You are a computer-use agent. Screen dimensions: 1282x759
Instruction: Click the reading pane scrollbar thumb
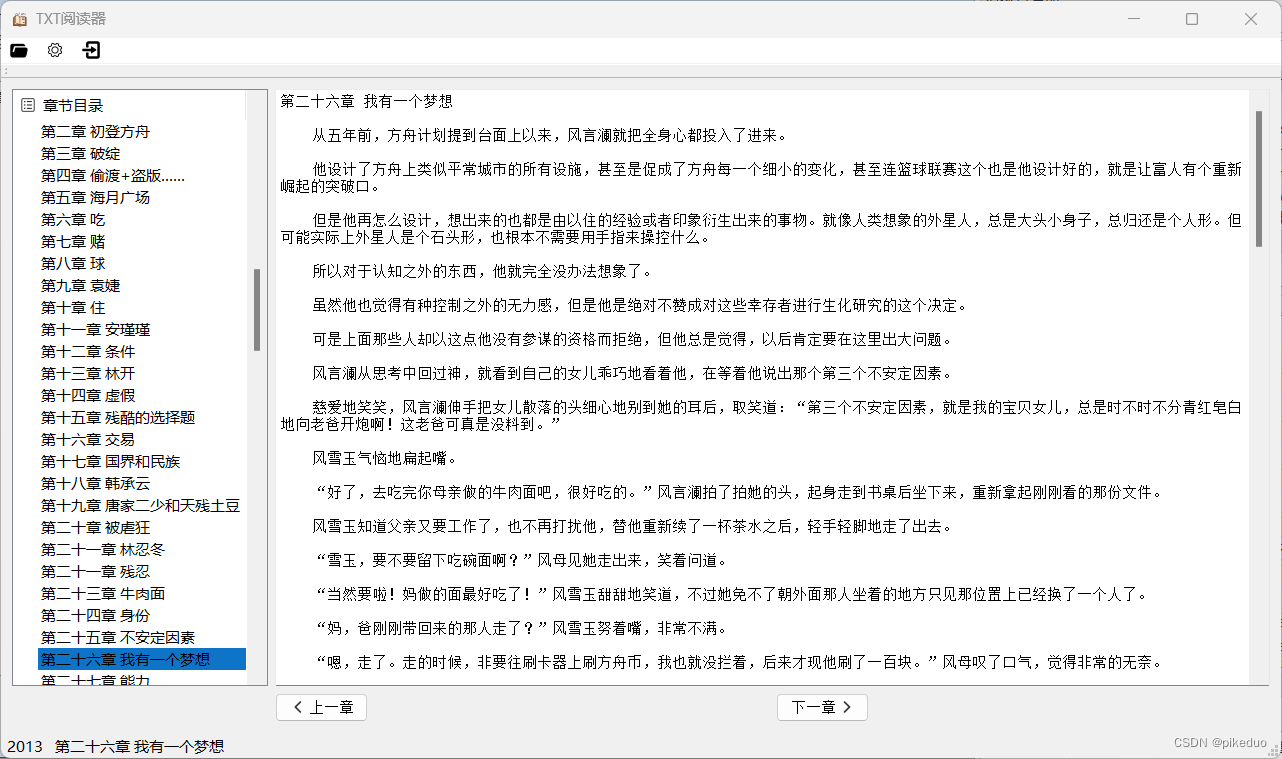1259,178
